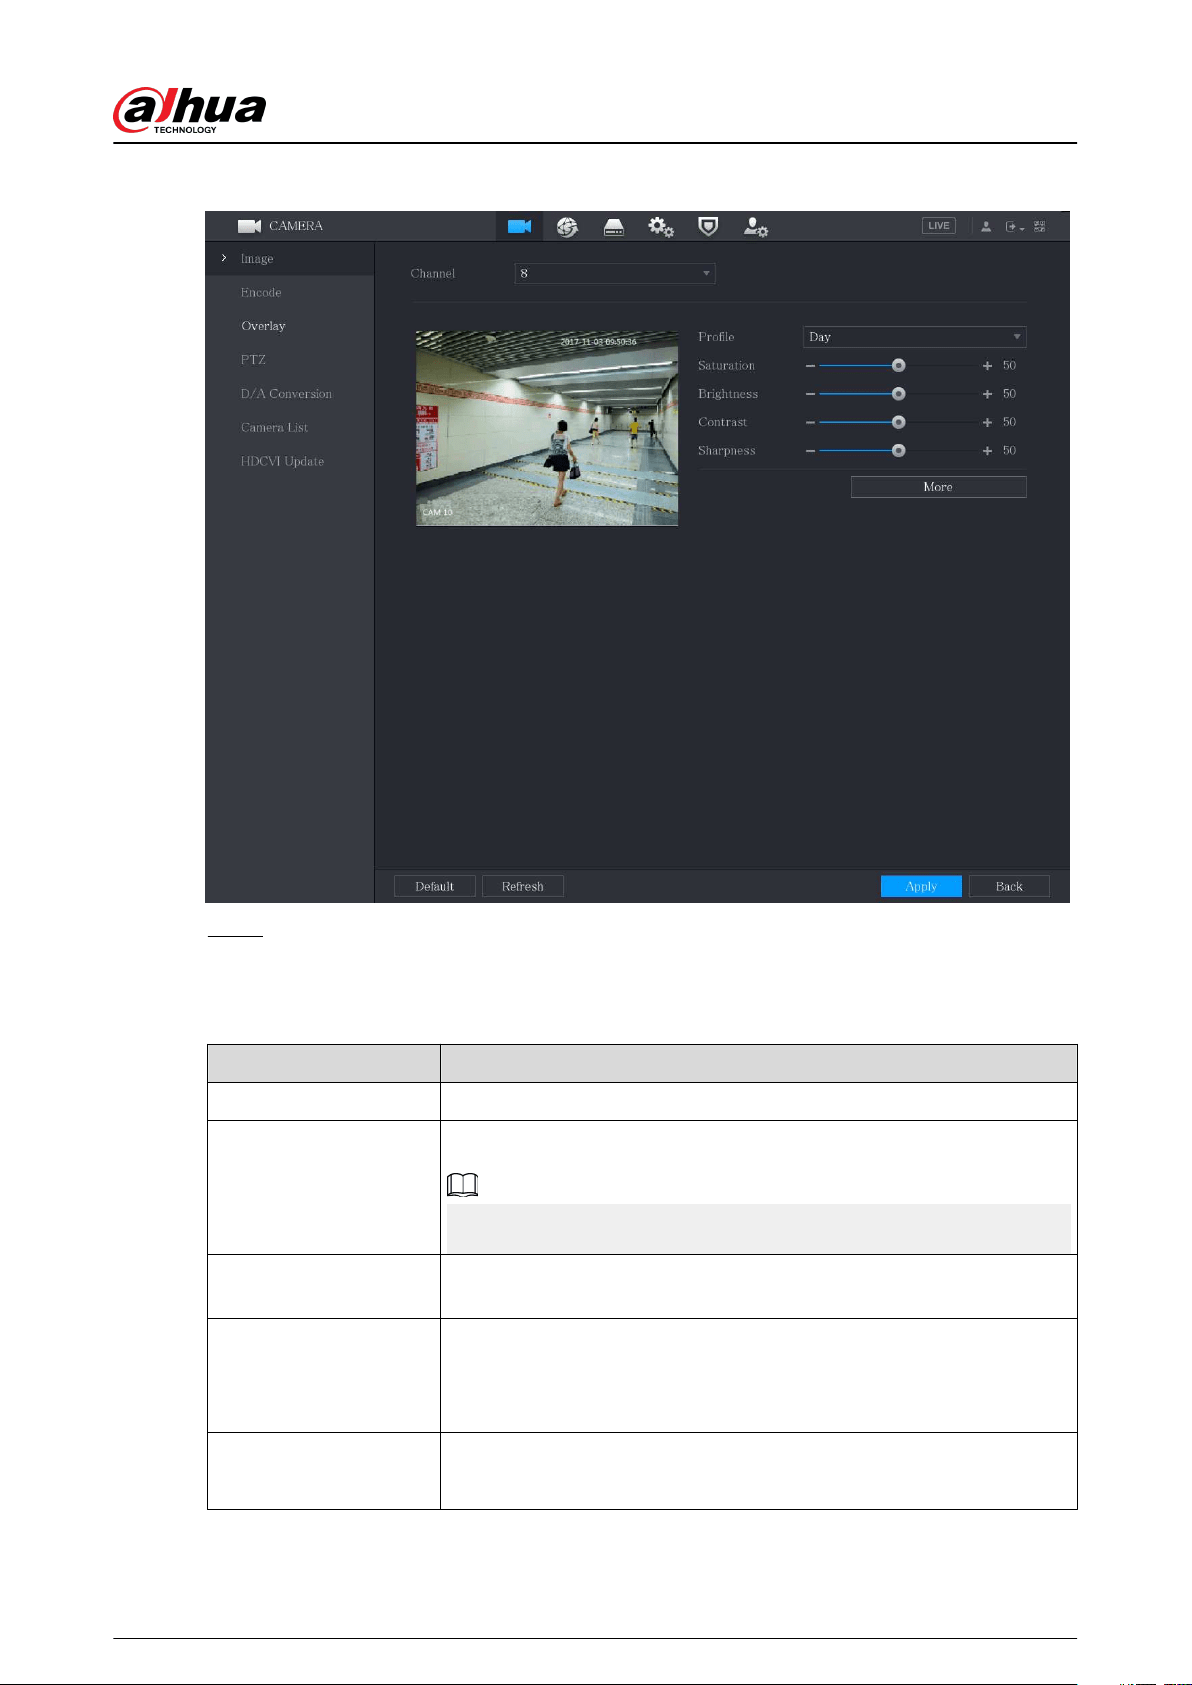The image size is (1192, 1685).
Task: Increase Sharpness with plus icon
Action: pyautogui.click(x=987, y=451)
